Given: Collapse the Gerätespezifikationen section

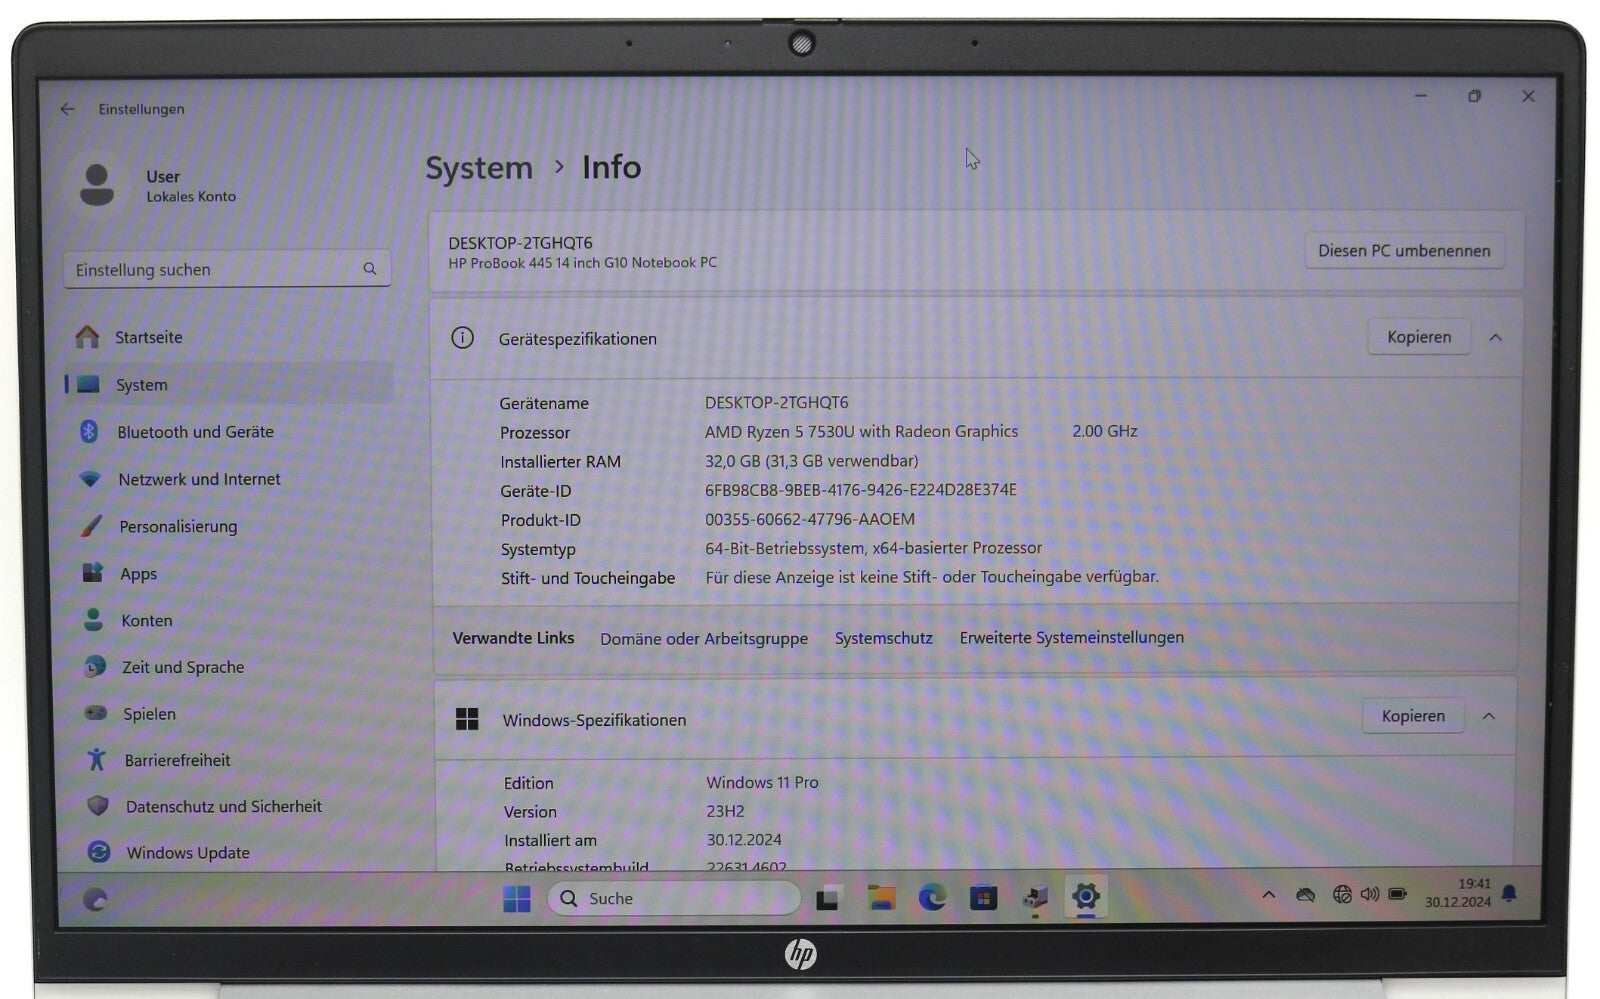Looking at the screenshot, I should tap(1495, 338).
